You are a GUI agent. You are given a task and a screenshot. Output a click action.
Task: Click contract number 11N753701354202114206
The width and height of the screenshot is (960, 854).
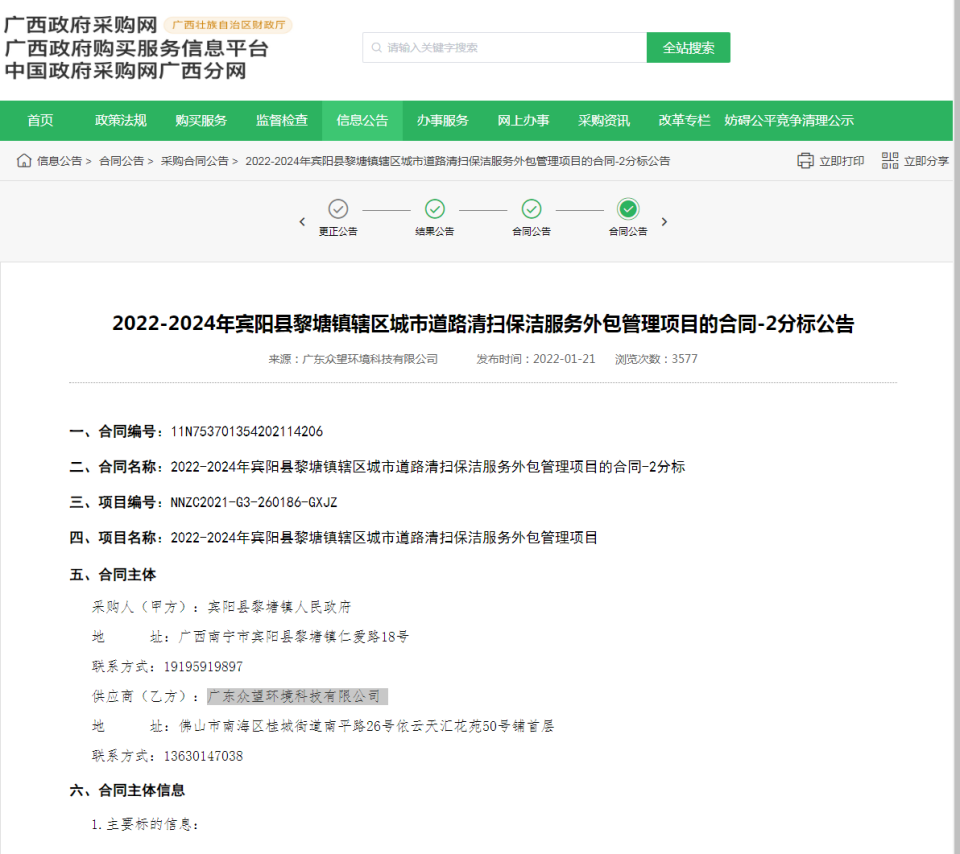[x=247, y=432]
